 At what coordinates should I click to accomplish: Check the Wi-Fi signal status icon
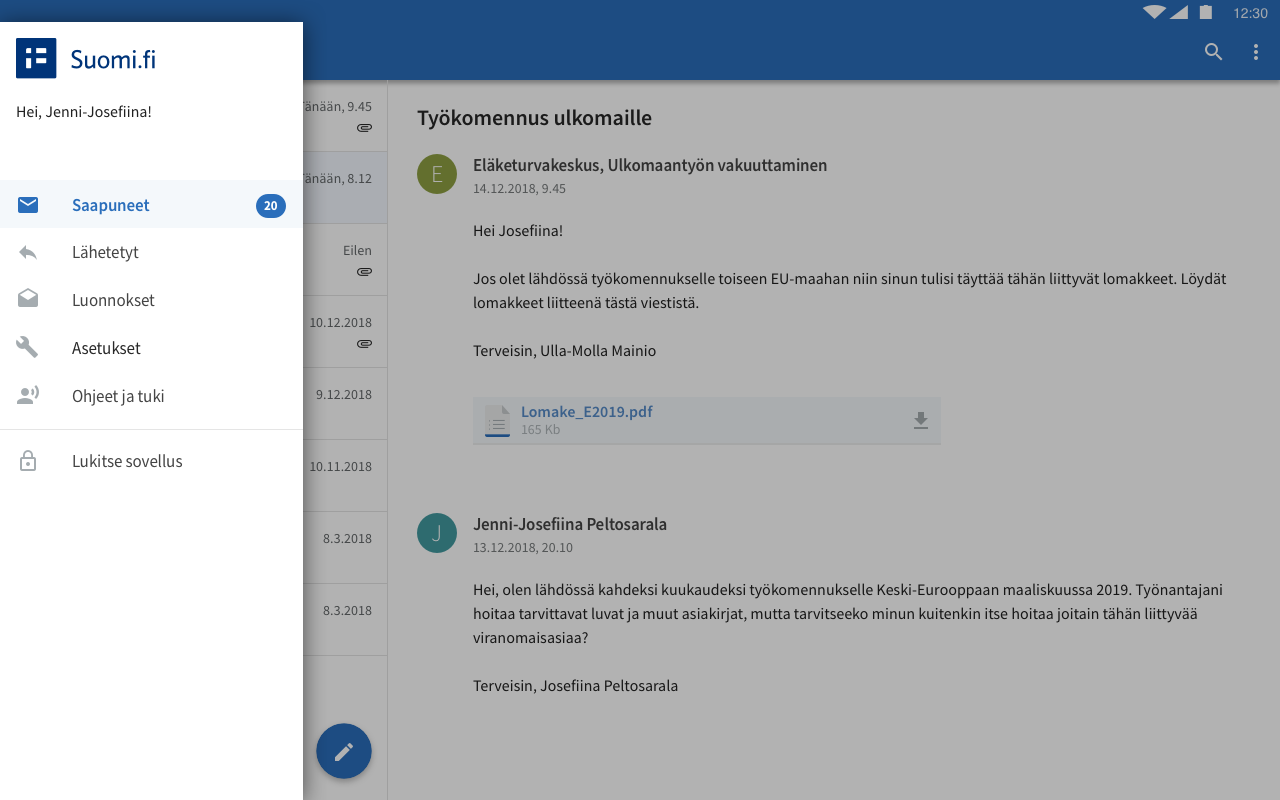(1155, 13)
